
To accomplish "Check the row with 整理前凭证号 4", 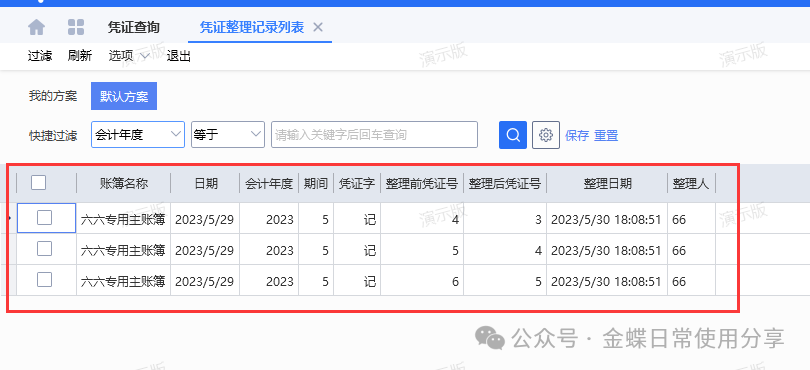I will (44, 218).
